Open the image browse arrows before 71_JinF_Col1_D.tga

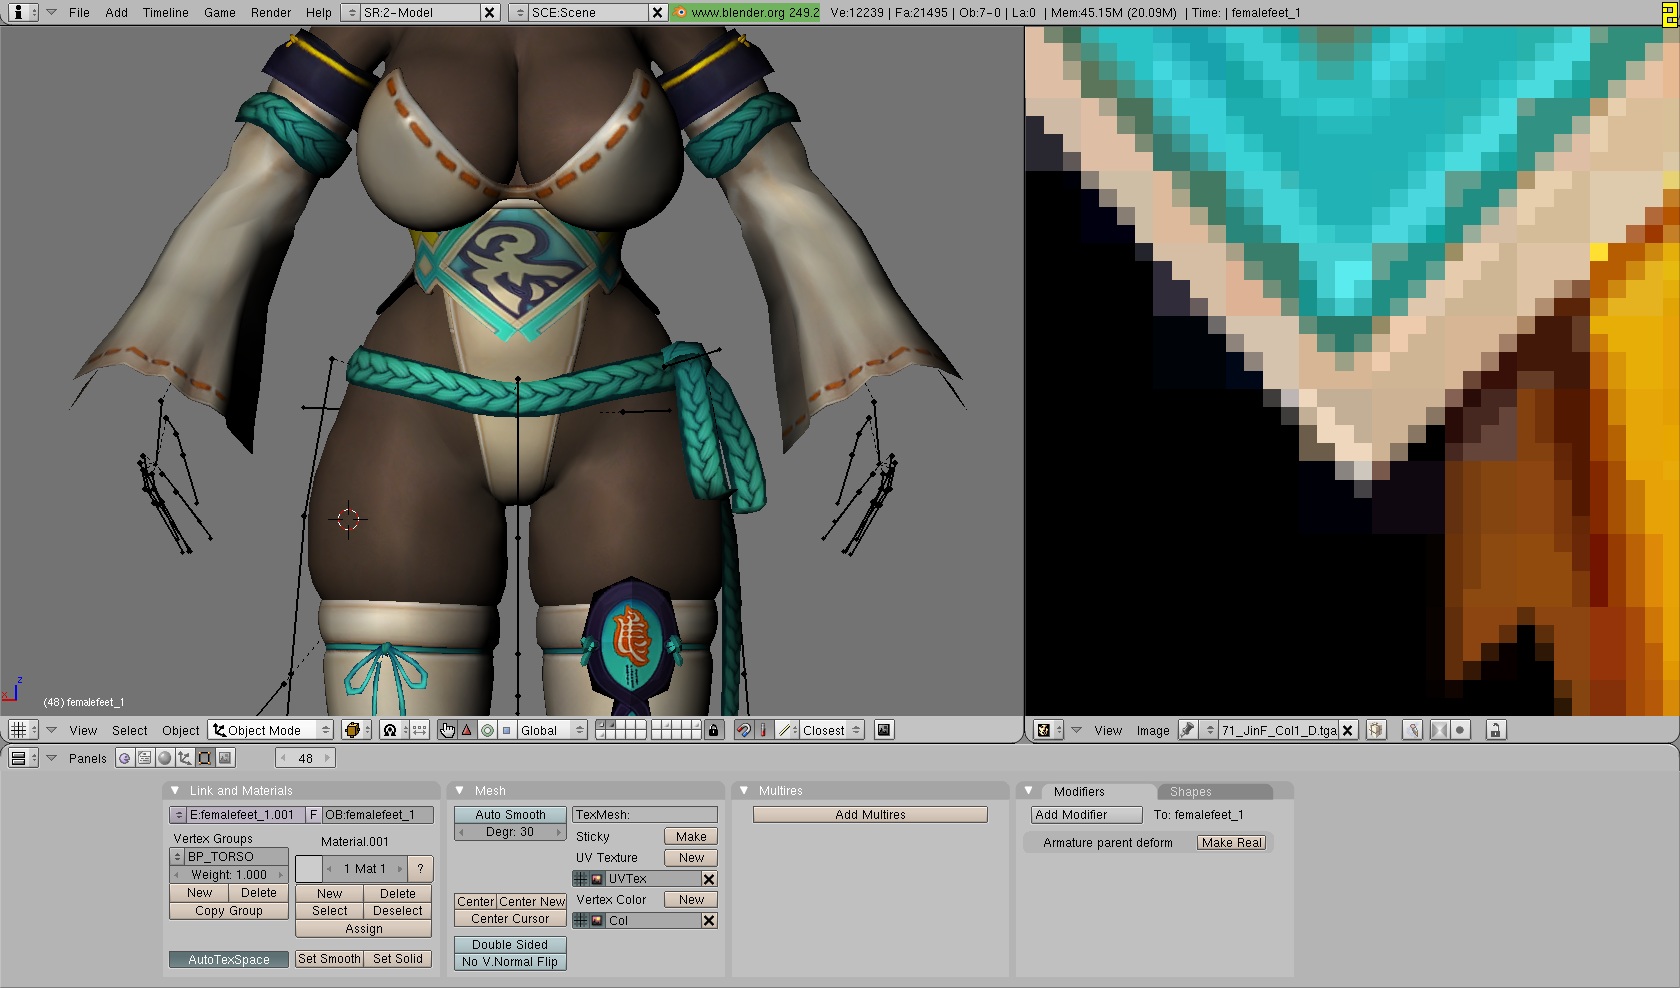[1209, 730]
